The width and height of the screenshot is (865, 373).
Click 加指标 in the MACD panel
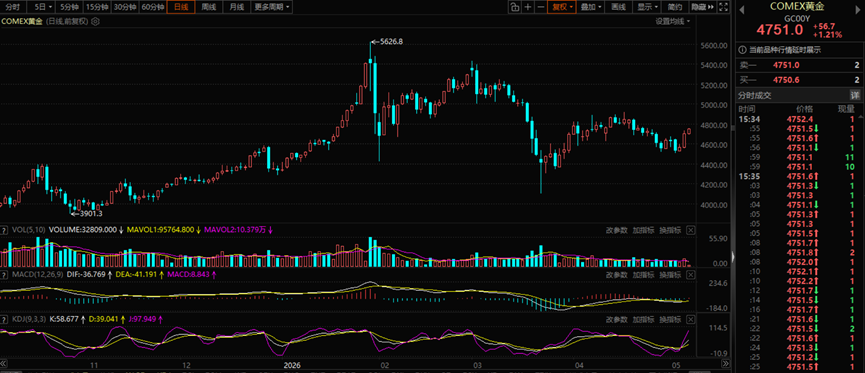[643, 275]
